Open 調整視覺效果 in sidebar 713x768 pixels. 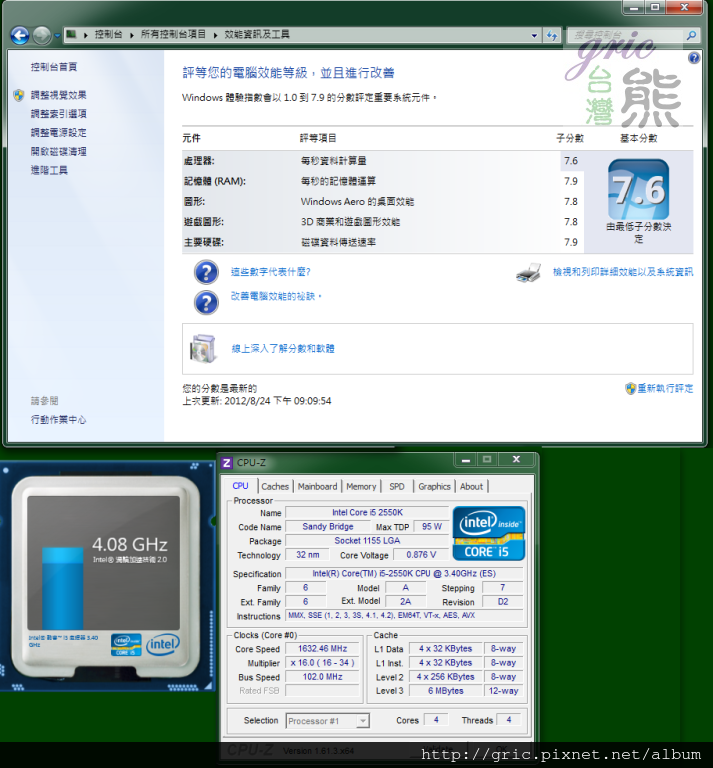pyautogui.click(x=59, y=95)
